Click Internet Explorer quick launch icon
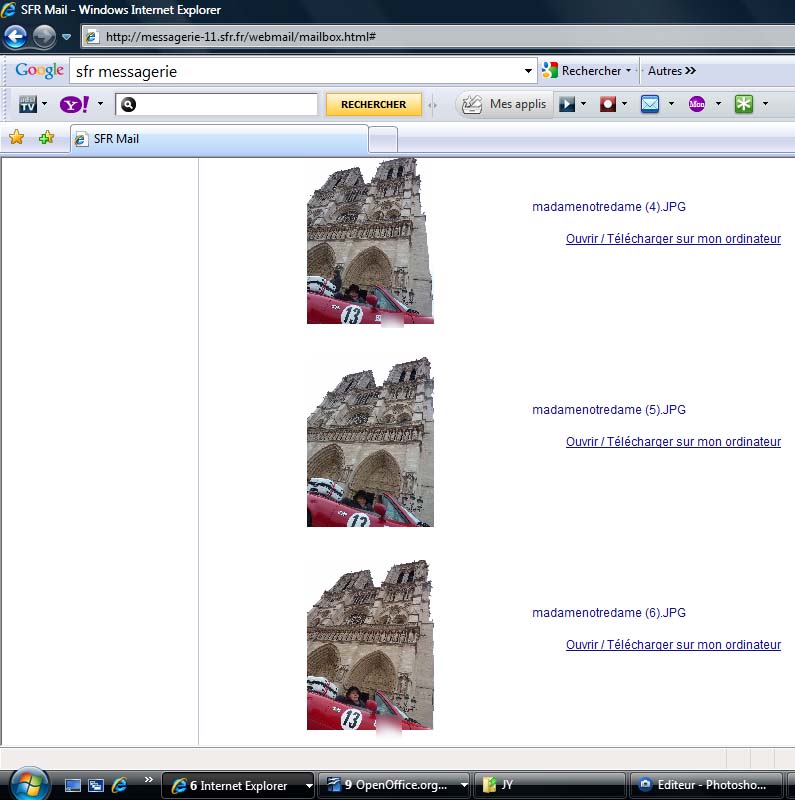 pos(120,786)
